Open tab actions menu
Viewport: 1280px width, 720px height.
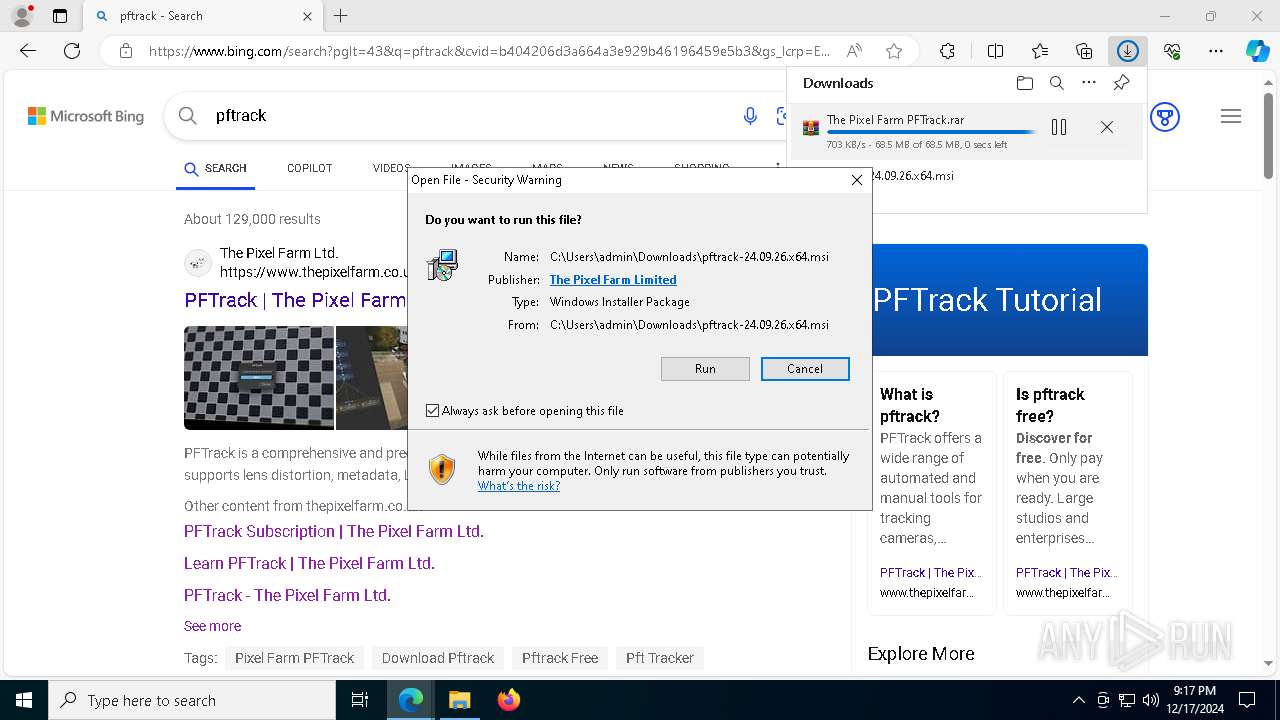tap(60, 16)
